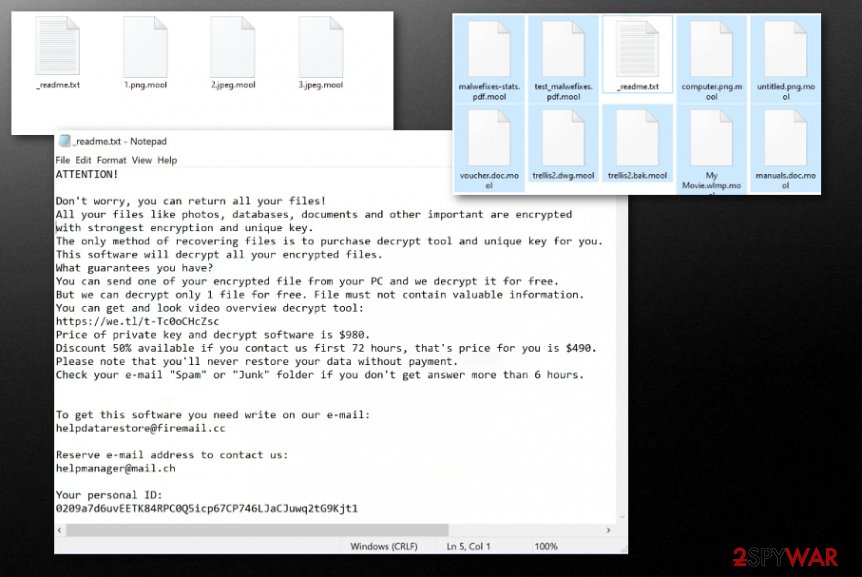Click Notepad horizontal scrollbar thumb
Viewport: 862px width, 577px height.
[257, 530]
